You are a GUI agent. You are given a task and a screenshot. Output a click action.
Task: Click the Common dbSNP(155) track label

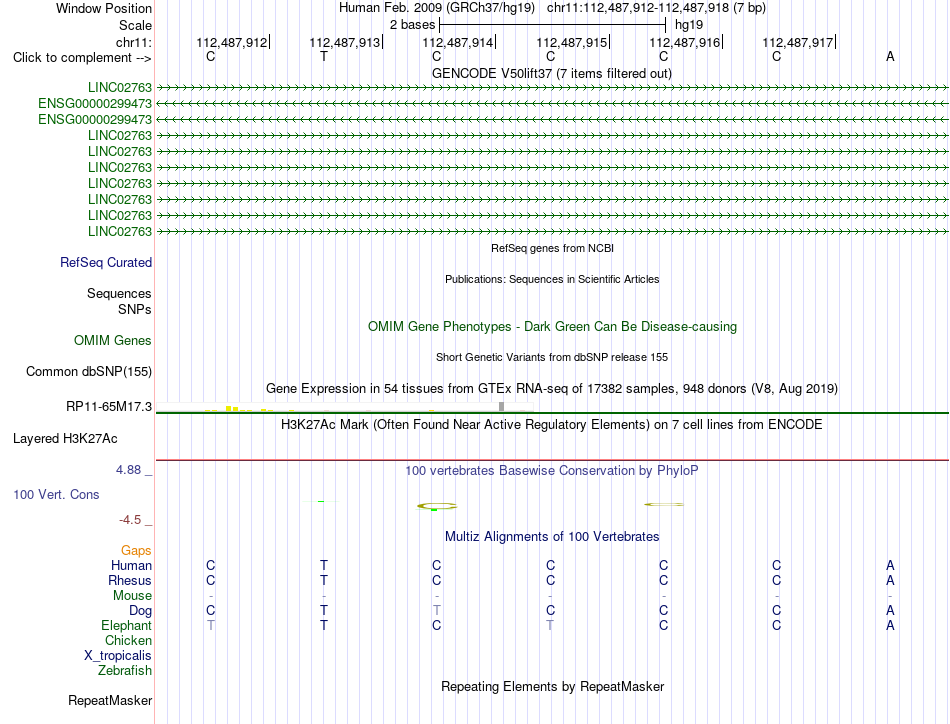88,371
